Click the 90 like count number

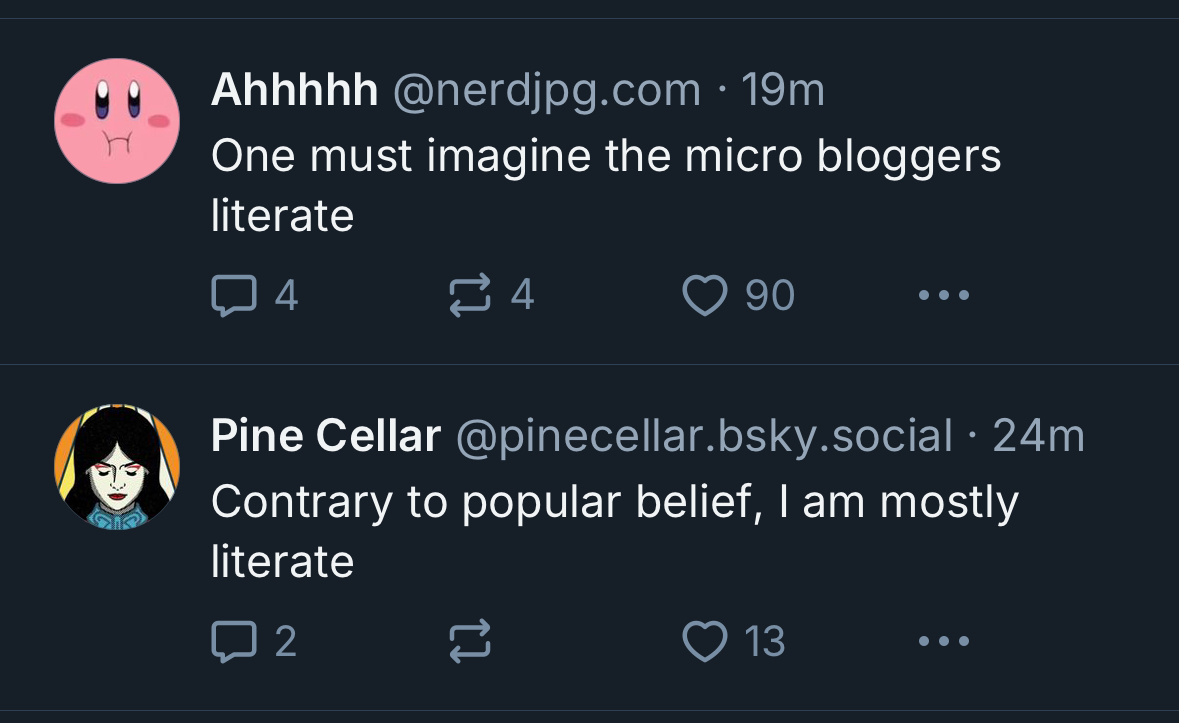tap(770, 296)
